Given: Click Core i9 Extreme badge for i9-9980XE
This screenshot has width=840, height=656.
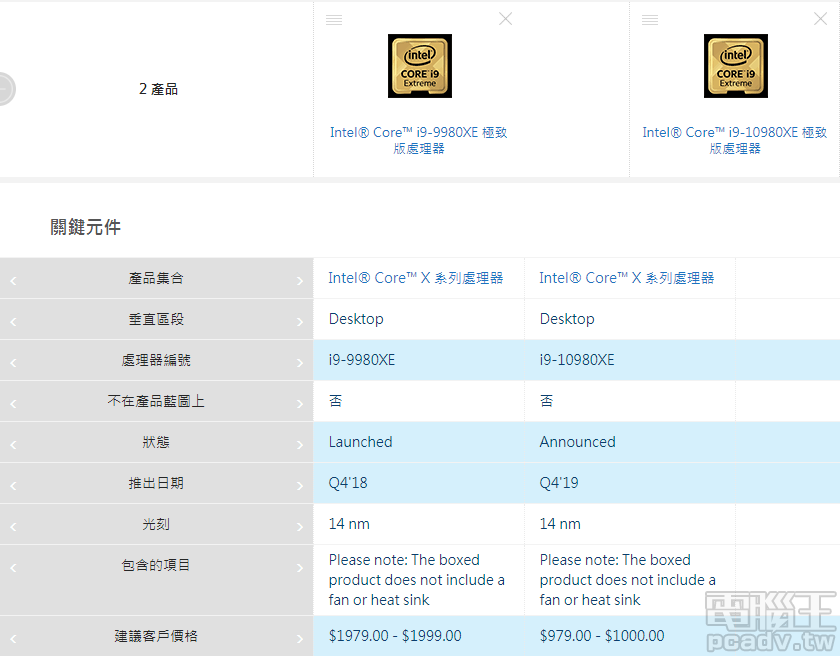Looking at the screenshot, I should 419,66.
